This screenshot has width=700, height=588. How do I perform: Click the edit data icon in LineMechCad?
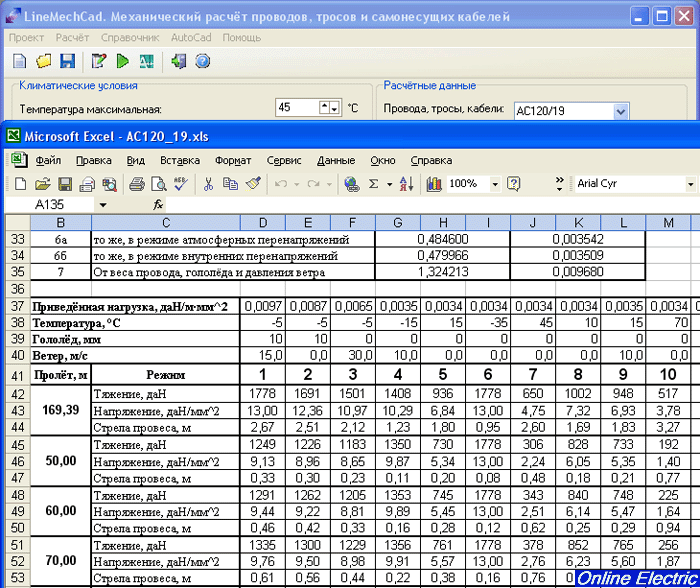tap(99, 61)
